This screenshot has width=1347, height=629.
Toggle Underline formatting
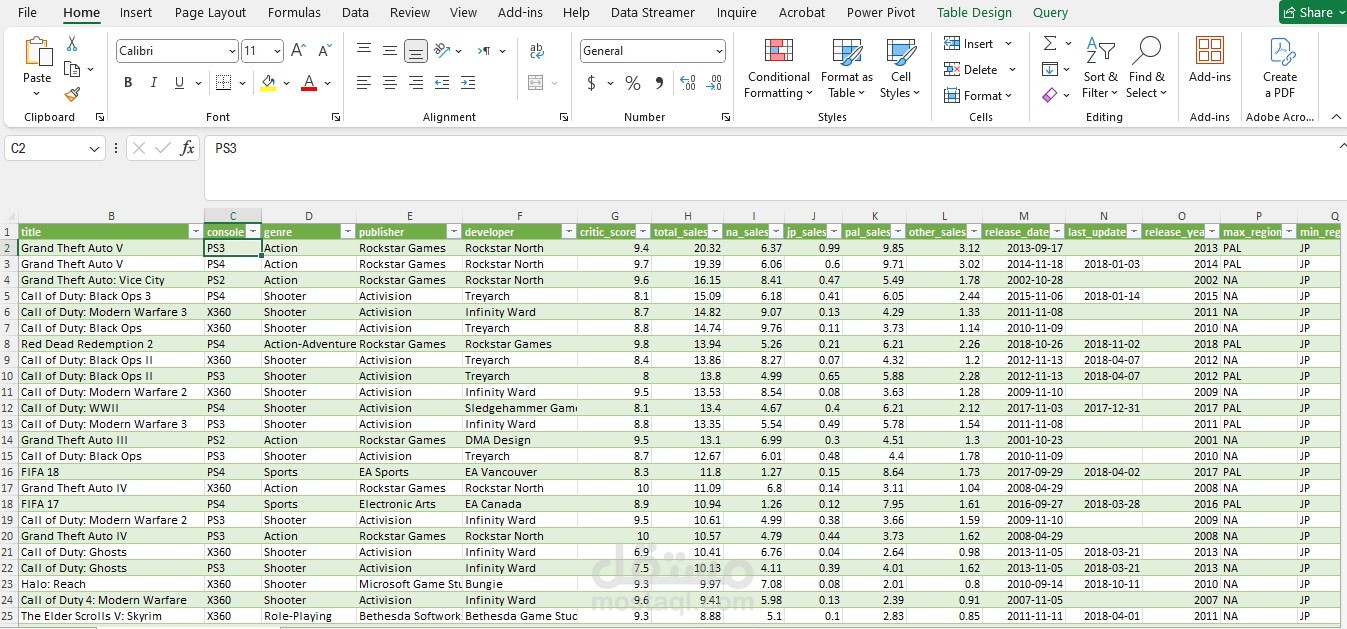pyautogui.click(x=180, y=82)
